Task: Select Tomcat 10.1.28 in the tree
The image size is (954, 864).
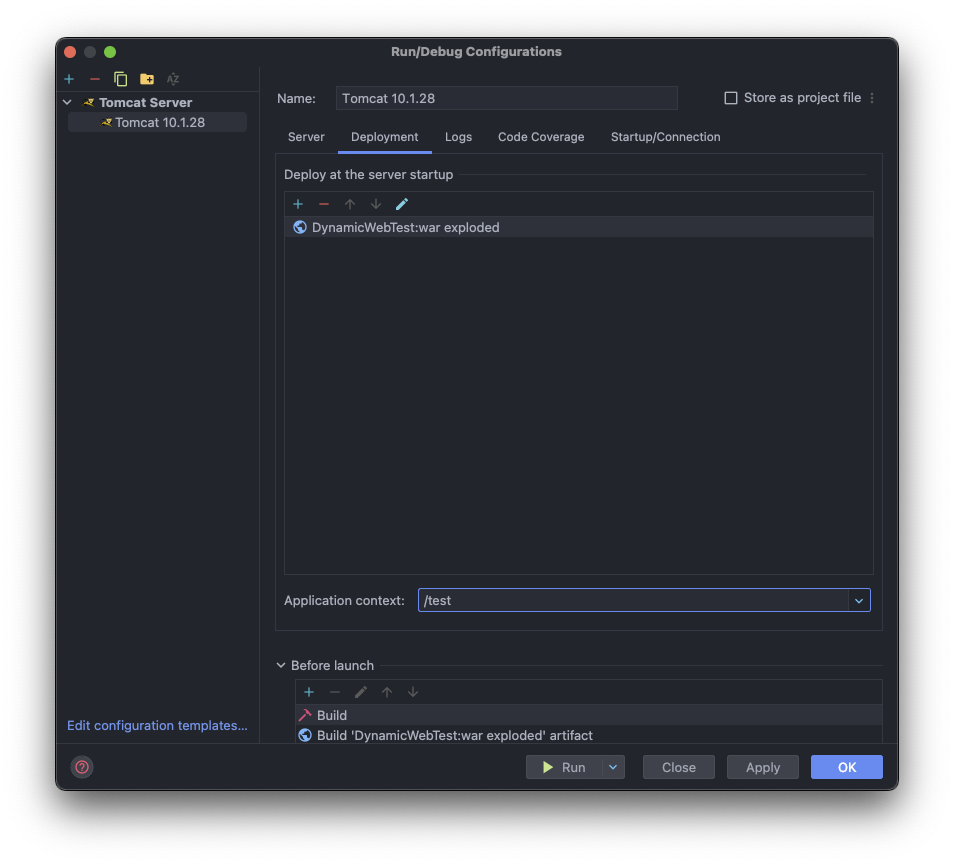Action: (158, 123)
